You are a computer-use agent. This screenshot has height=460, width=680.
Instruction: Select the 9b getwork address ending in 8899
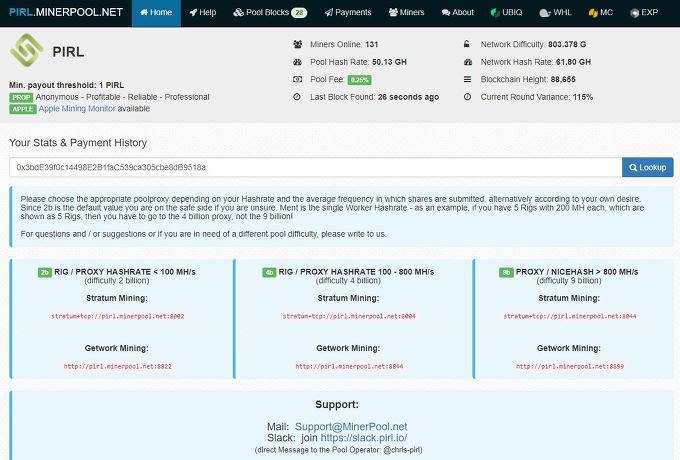(570, 367)
